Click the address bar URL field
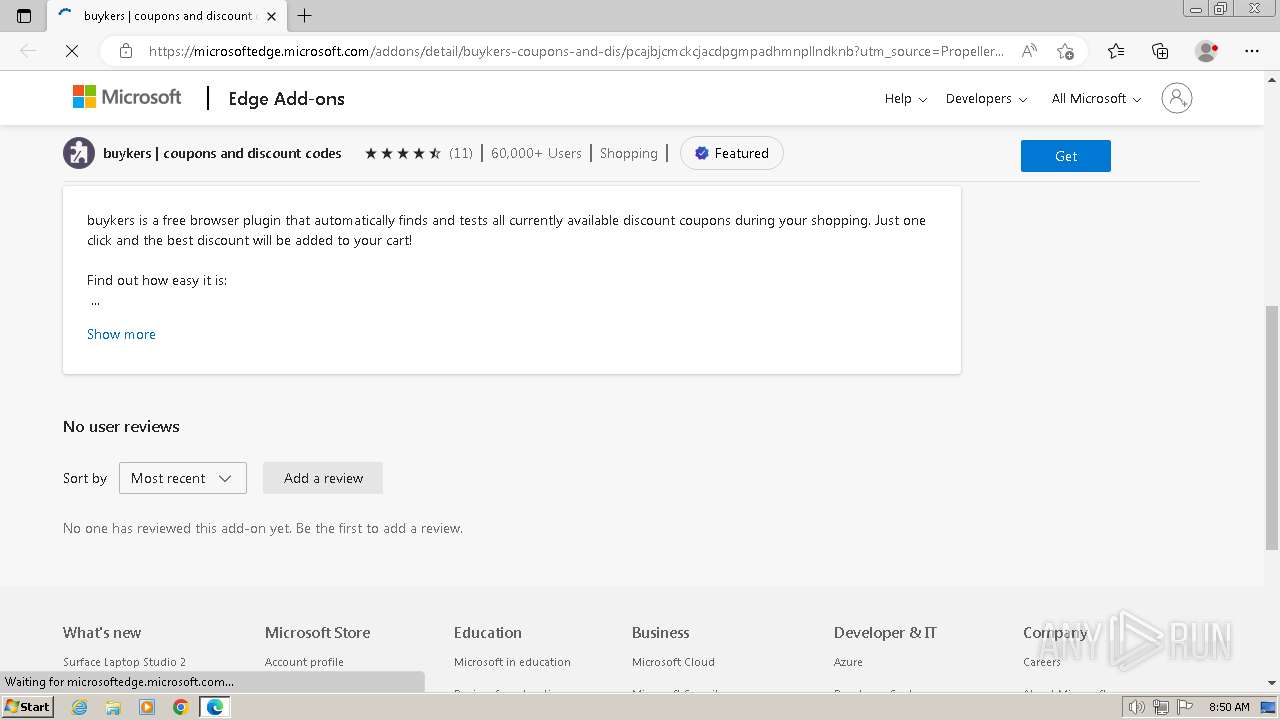The height and width of the screenshot is (720, 1280). click(x=575, y=51)
